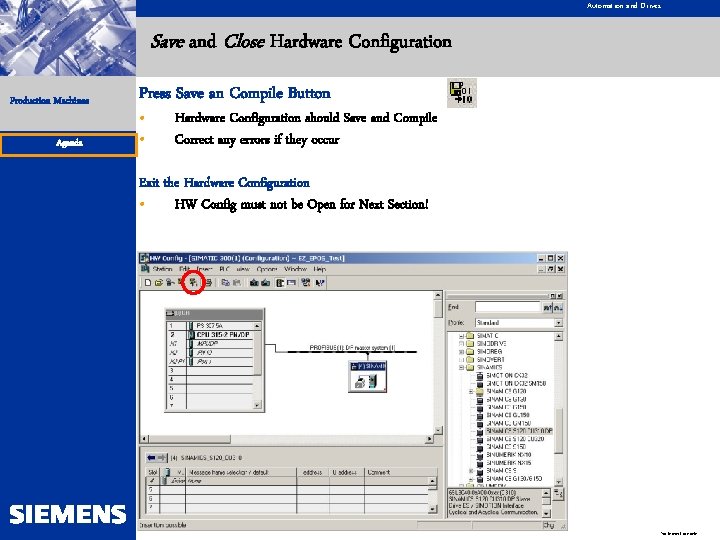Click the Find text input field
The width and height of the screenshot is (720, 540).
tap(508, 307)
